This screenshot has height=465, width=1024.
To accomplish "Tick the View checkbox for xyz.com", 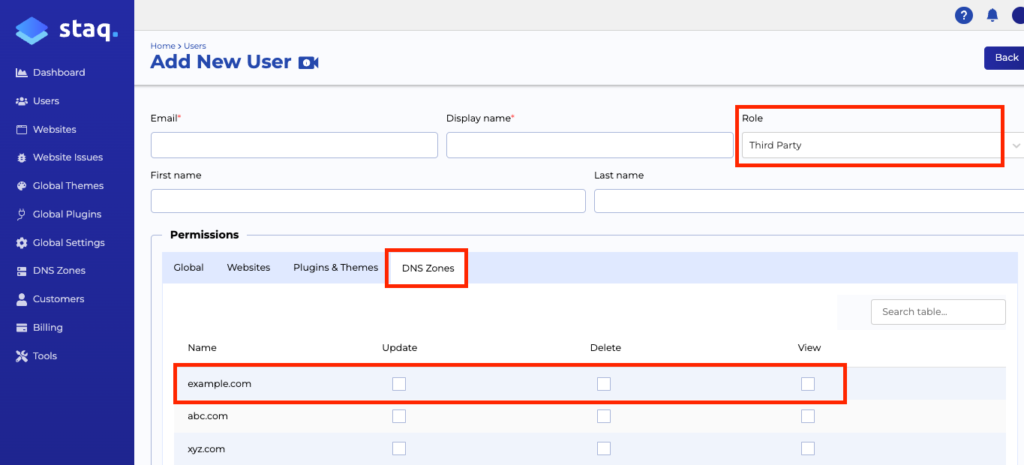I will click(x=807, y=448).
